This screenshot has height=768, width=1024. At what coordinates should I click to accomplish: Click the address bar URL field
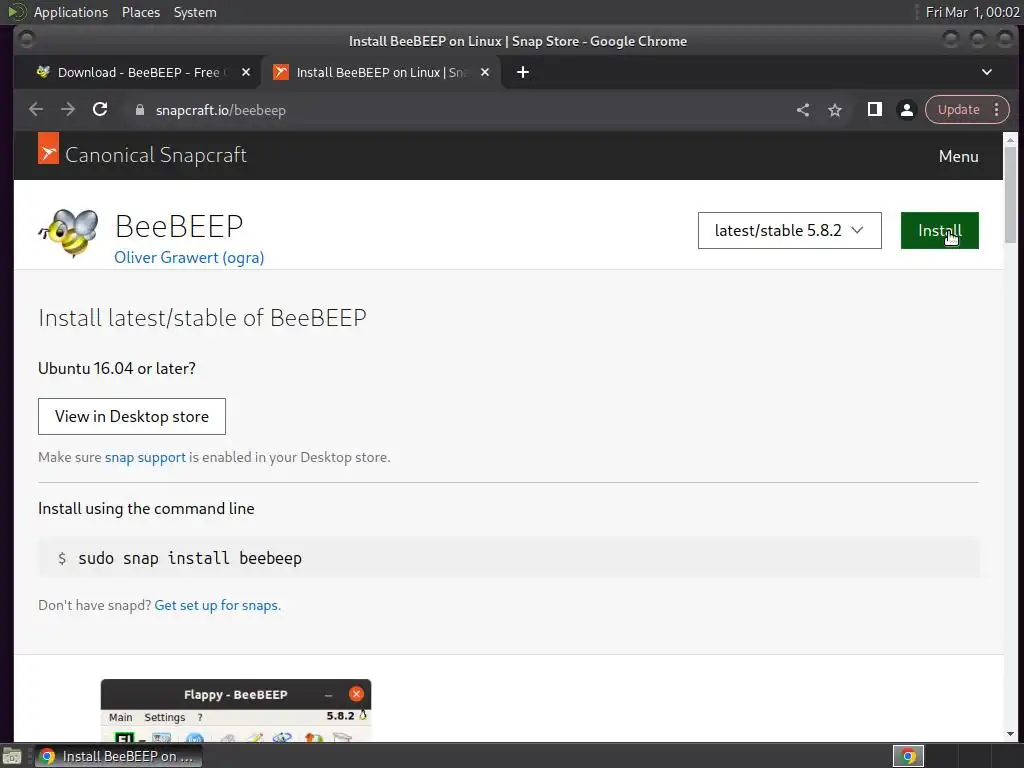point(457,110)
